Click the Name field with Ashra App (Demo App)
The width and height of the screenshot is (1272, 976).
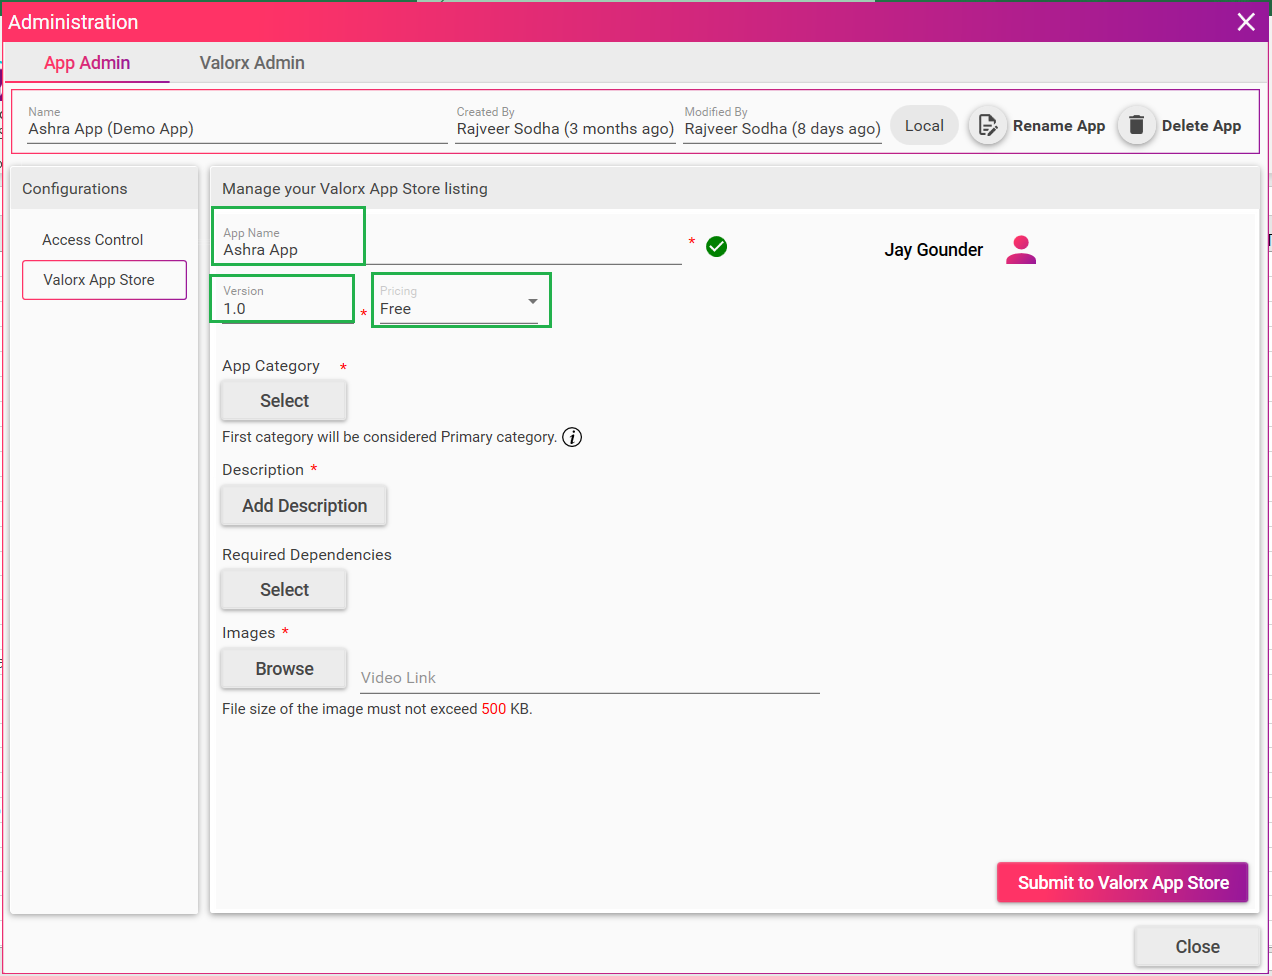(237, 124)
